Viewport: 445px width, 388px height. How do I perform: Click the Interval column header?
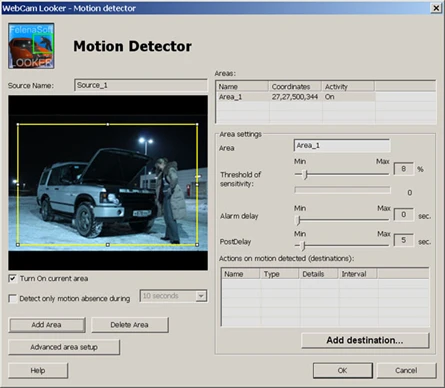[x=358, y=274]
